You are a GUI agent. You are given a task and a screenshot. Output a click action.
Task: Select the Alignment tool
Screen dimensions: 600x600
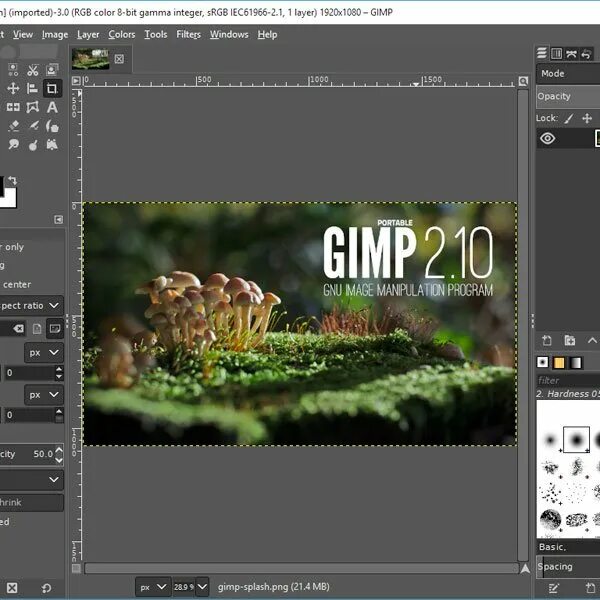coord(33,88)
